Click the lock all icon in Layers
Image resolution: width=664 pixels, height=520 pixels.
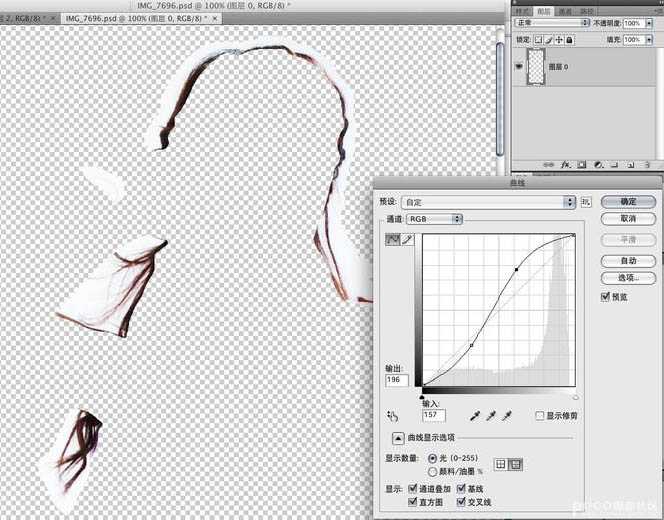(x=570, y=40)
